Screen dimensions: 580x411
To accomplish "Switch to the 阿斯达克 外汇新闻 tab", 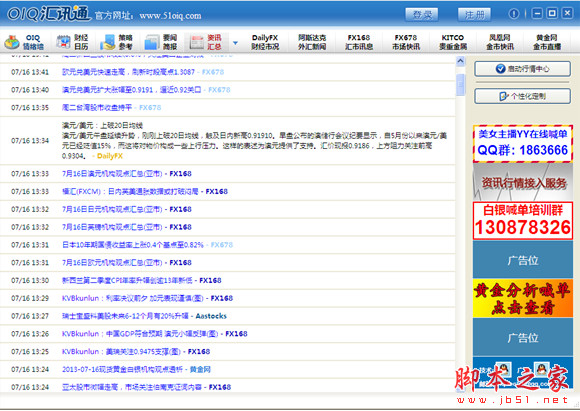I will point(312,42).
